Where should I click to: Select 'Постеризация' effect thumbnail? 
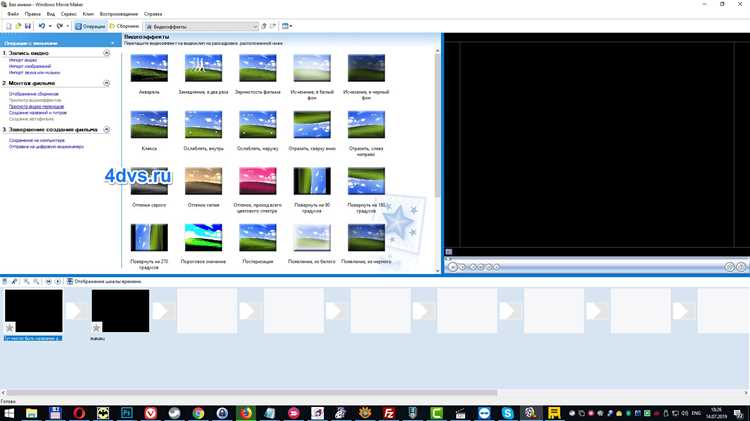258,237
